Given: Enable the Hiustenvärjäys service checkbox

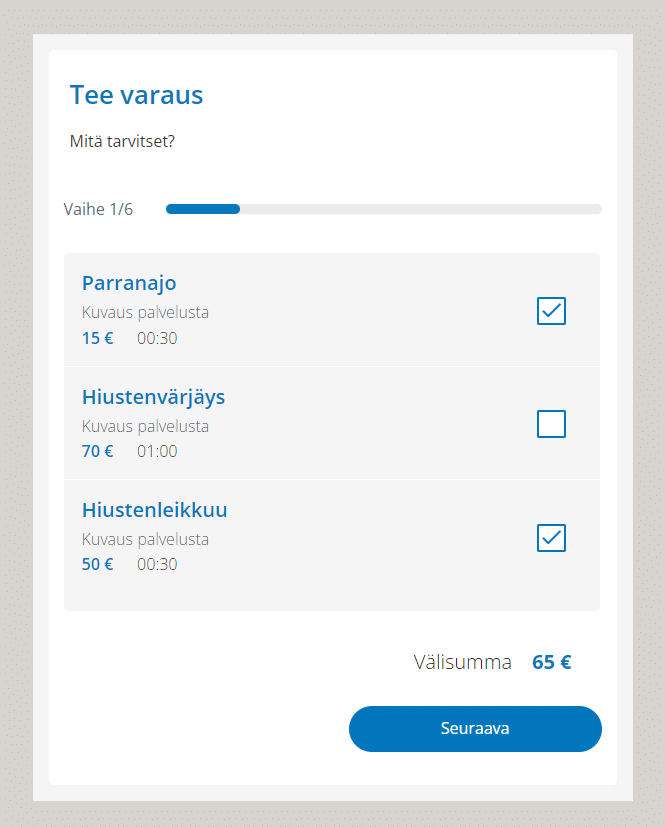Looking at the screenshot, I should coord(551,424).
